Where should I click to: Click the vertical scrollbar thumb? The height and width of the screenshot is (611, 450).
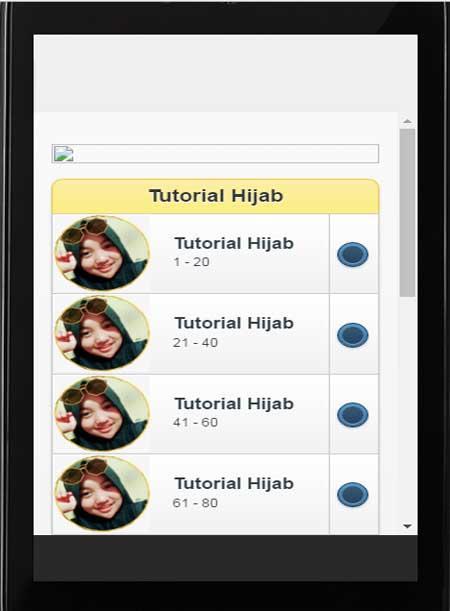tap(407, 213)
